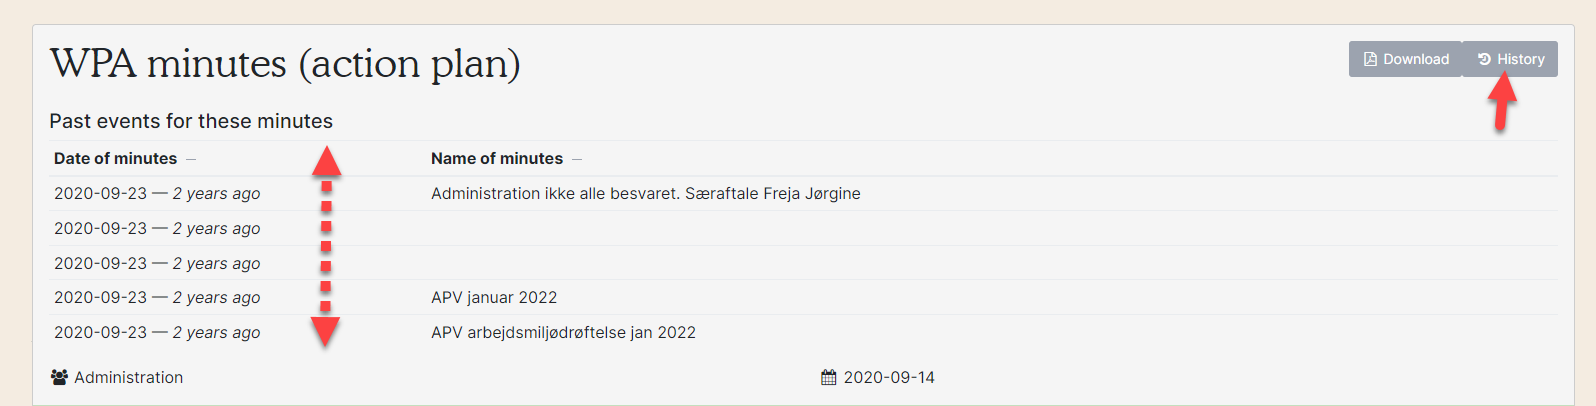Open APV arbejdsmiljødrøftelse jan 2022 minutes

tap(563, 332)
